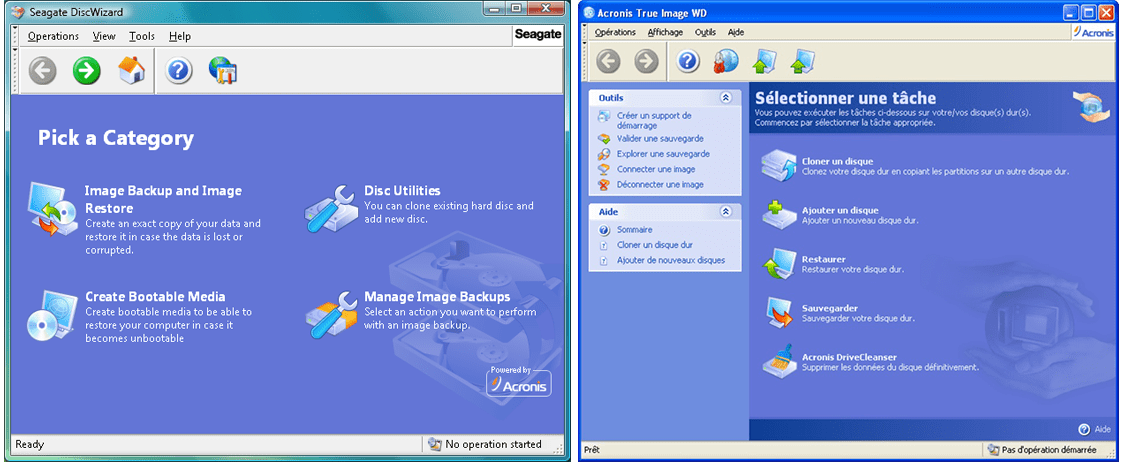Click Déconnecter une image link
This screenshot has width=1123, height=462.
tap(660, 184)
